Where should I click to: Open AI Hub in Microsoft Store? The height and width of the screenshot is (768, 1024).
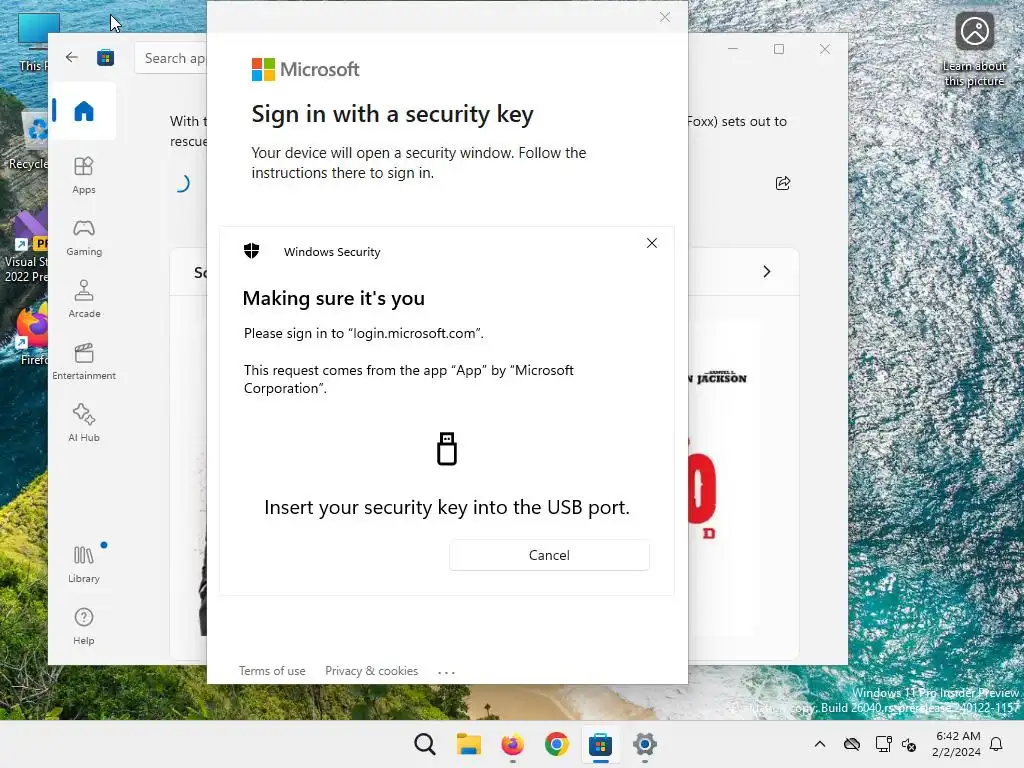pyautogui.click(x=84, y=423)
